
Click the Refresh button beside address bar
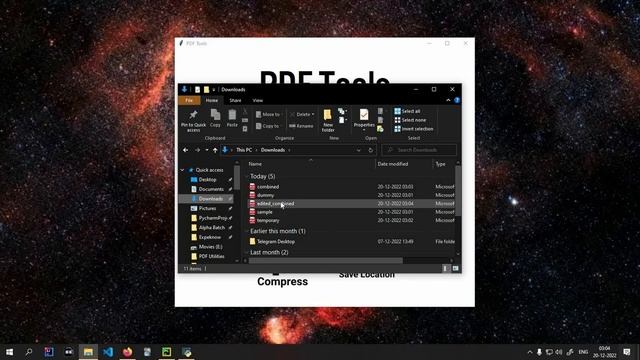pyautogui.click(x=371, y=150)
